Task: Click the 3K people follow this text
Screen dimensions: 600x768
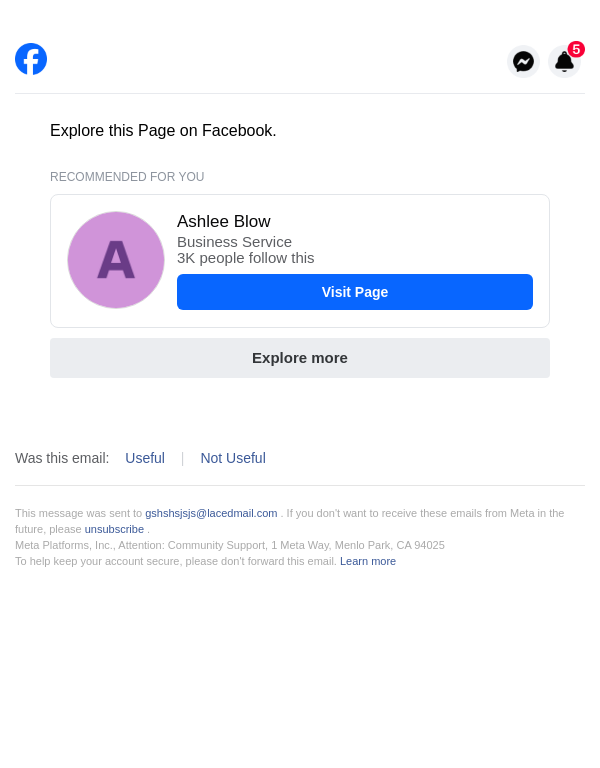Action: click(x=245, y=258)
